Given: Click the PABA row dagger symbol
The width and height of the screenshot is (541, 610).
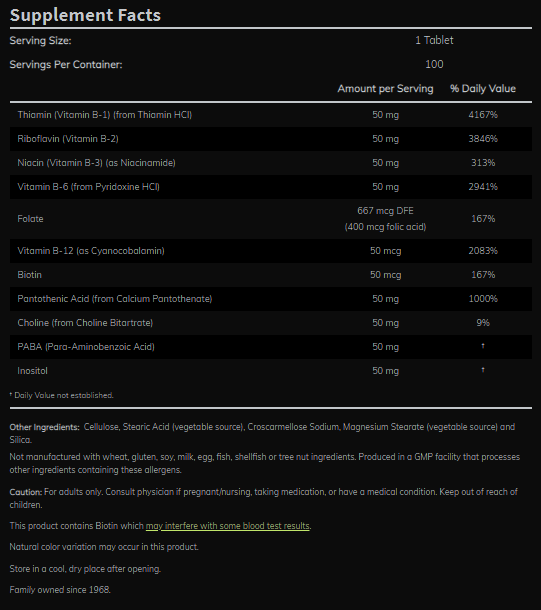Looking at the screenshot, I should [483, 346].
